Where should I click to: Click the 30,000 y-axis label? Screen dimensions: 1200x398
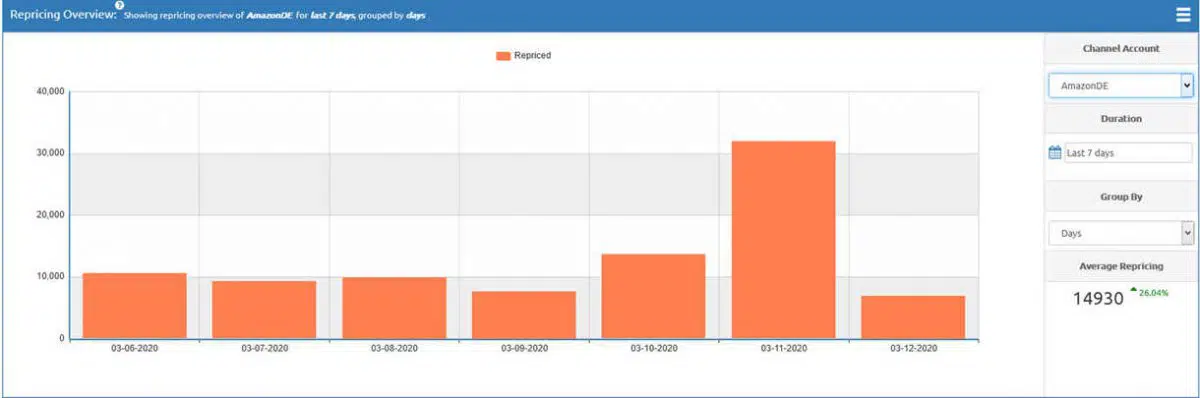(50, 153)
